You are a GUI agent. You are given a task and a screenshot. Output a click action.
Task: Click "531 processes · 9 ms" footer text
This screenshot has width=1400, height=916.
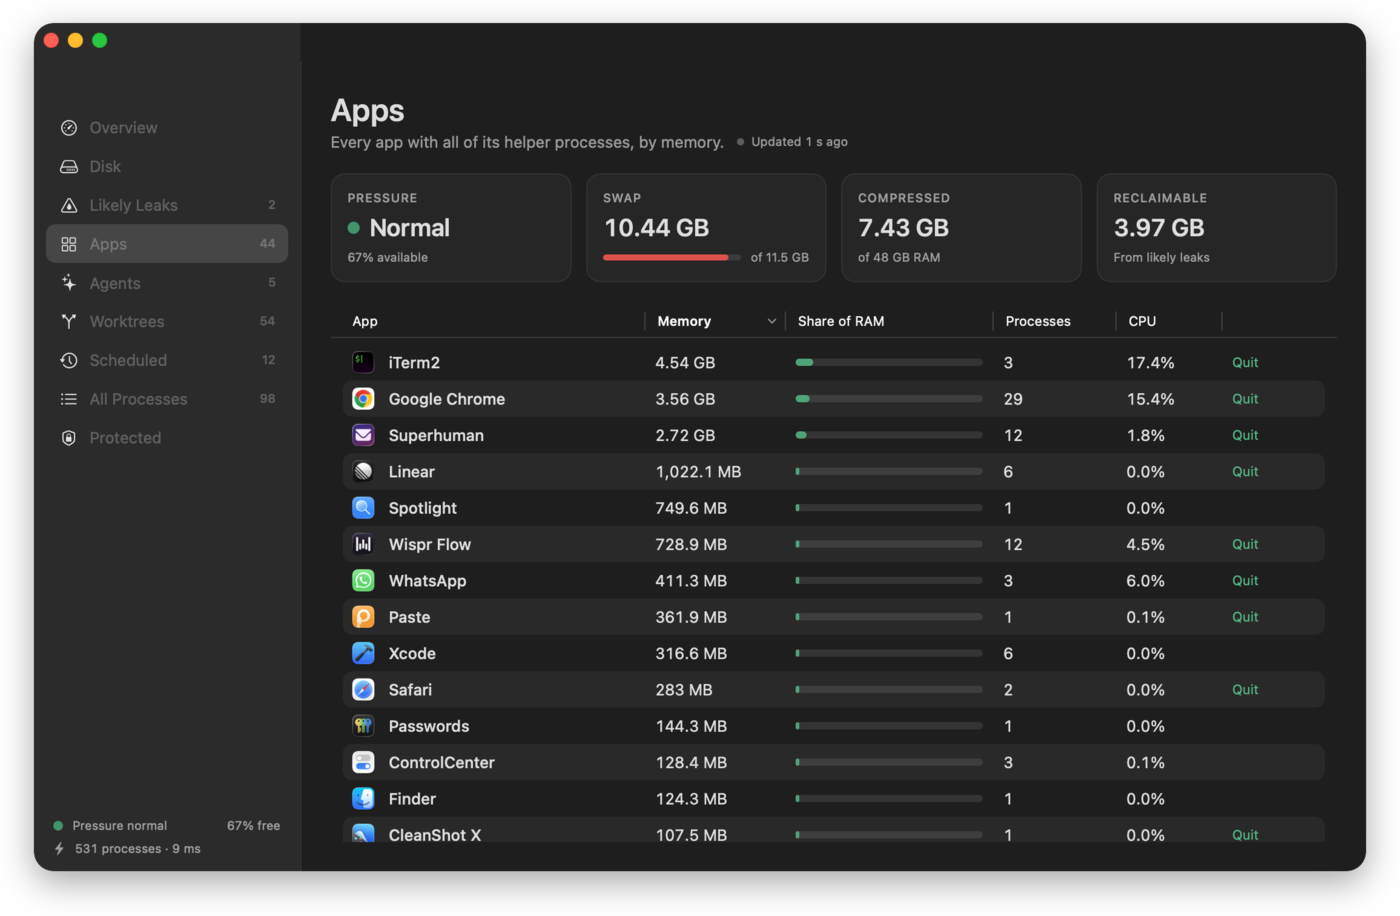tap(138, 849)
